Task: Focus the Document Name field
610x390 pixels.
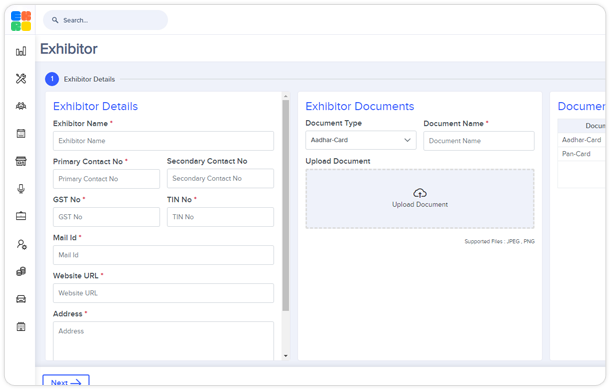Action: (479, 141)
